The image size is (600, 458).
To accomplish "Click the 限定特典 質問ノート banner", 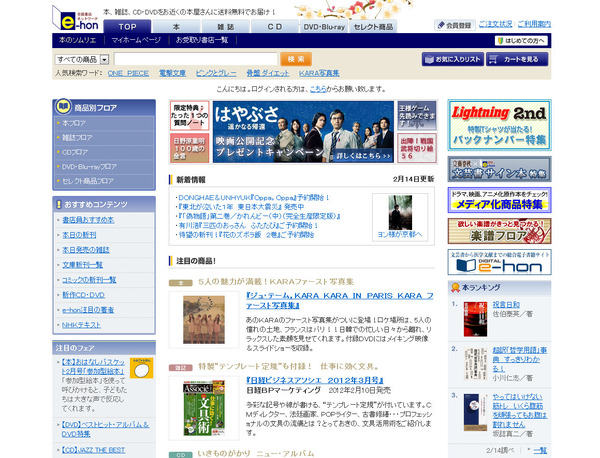I will click(x=189, y=116).
